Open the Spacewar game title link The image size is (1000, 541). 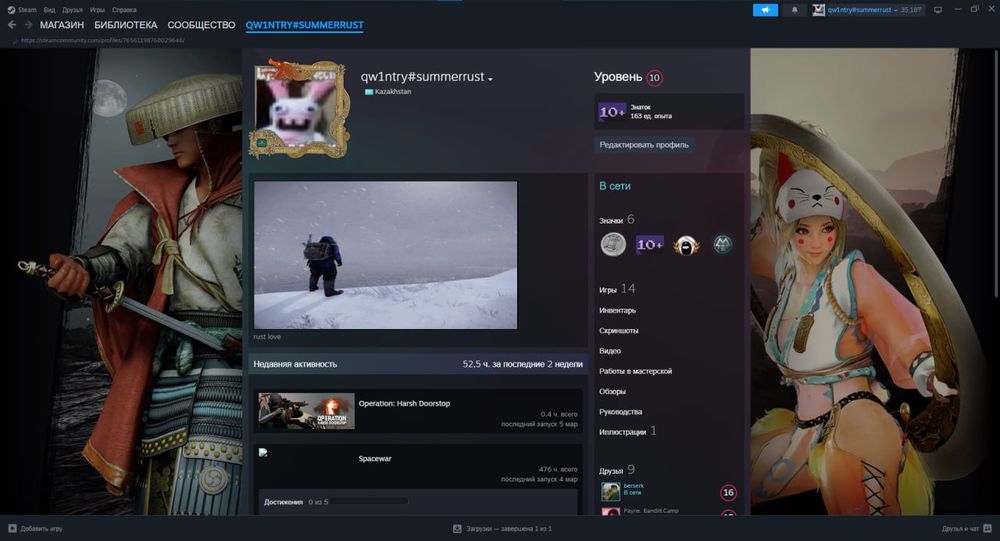coord(375,459)
